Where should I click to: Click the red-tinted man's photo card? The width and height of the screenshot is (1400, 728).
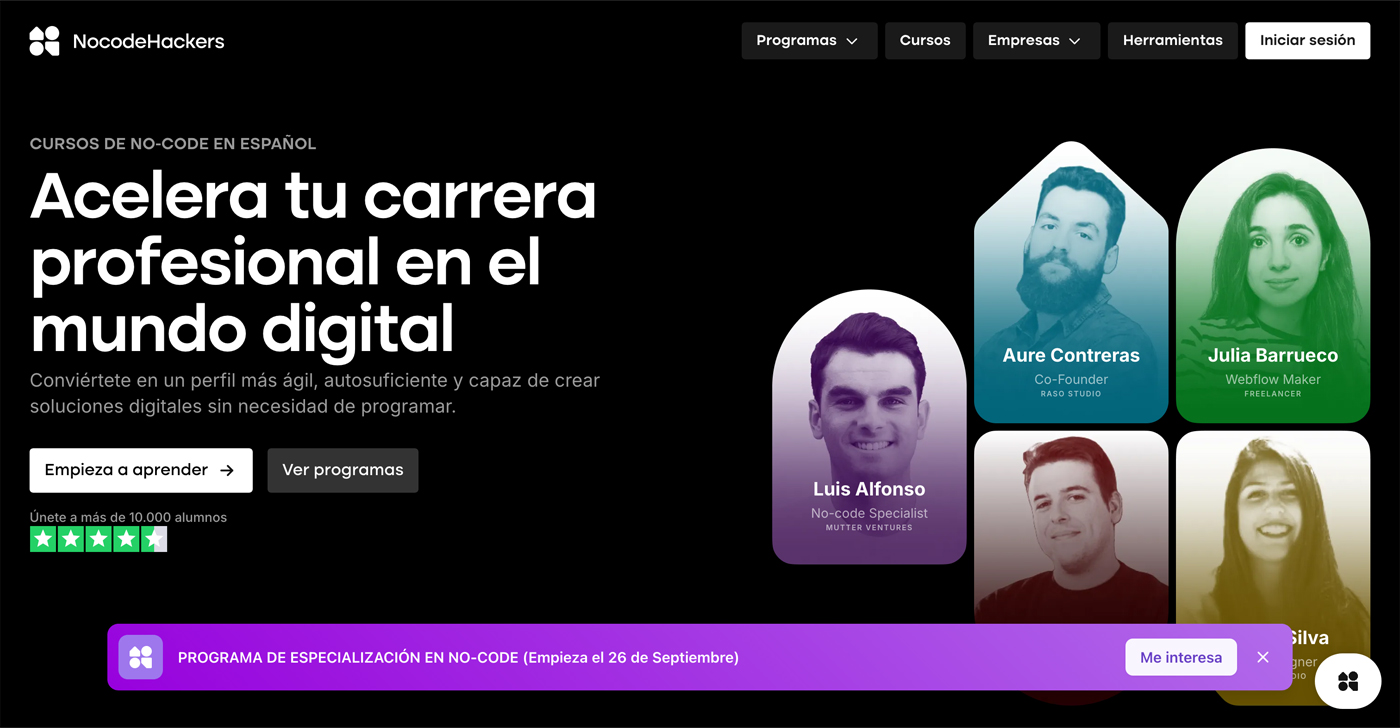click(1071, 526)
